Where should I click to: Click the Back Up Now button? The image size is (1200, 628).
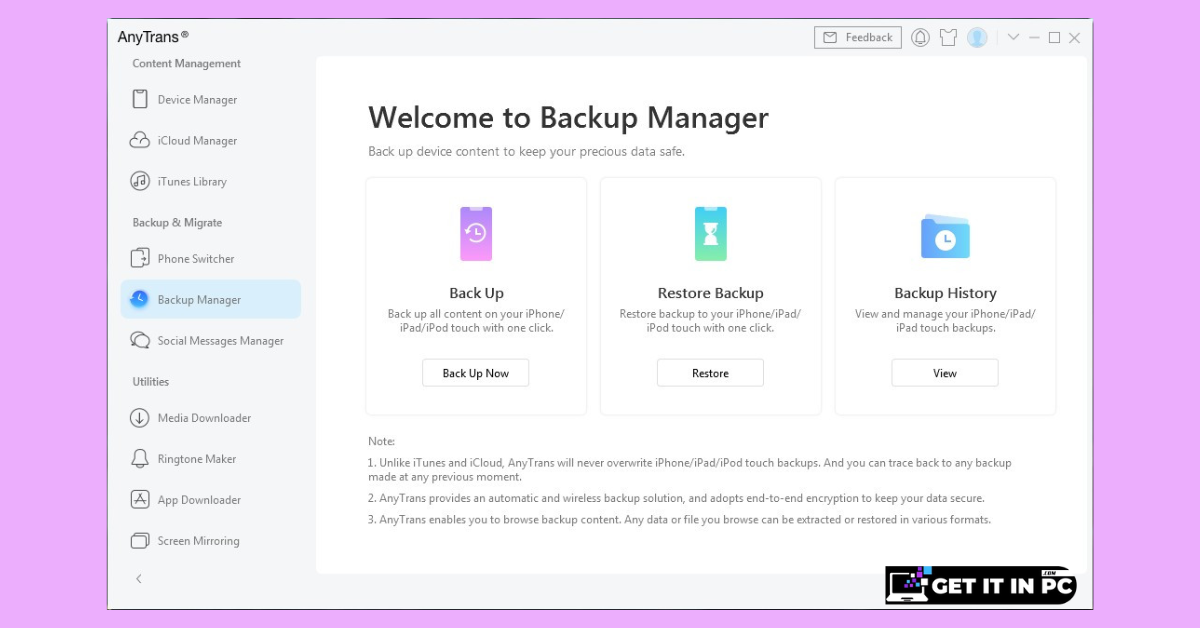coord(476,373)
